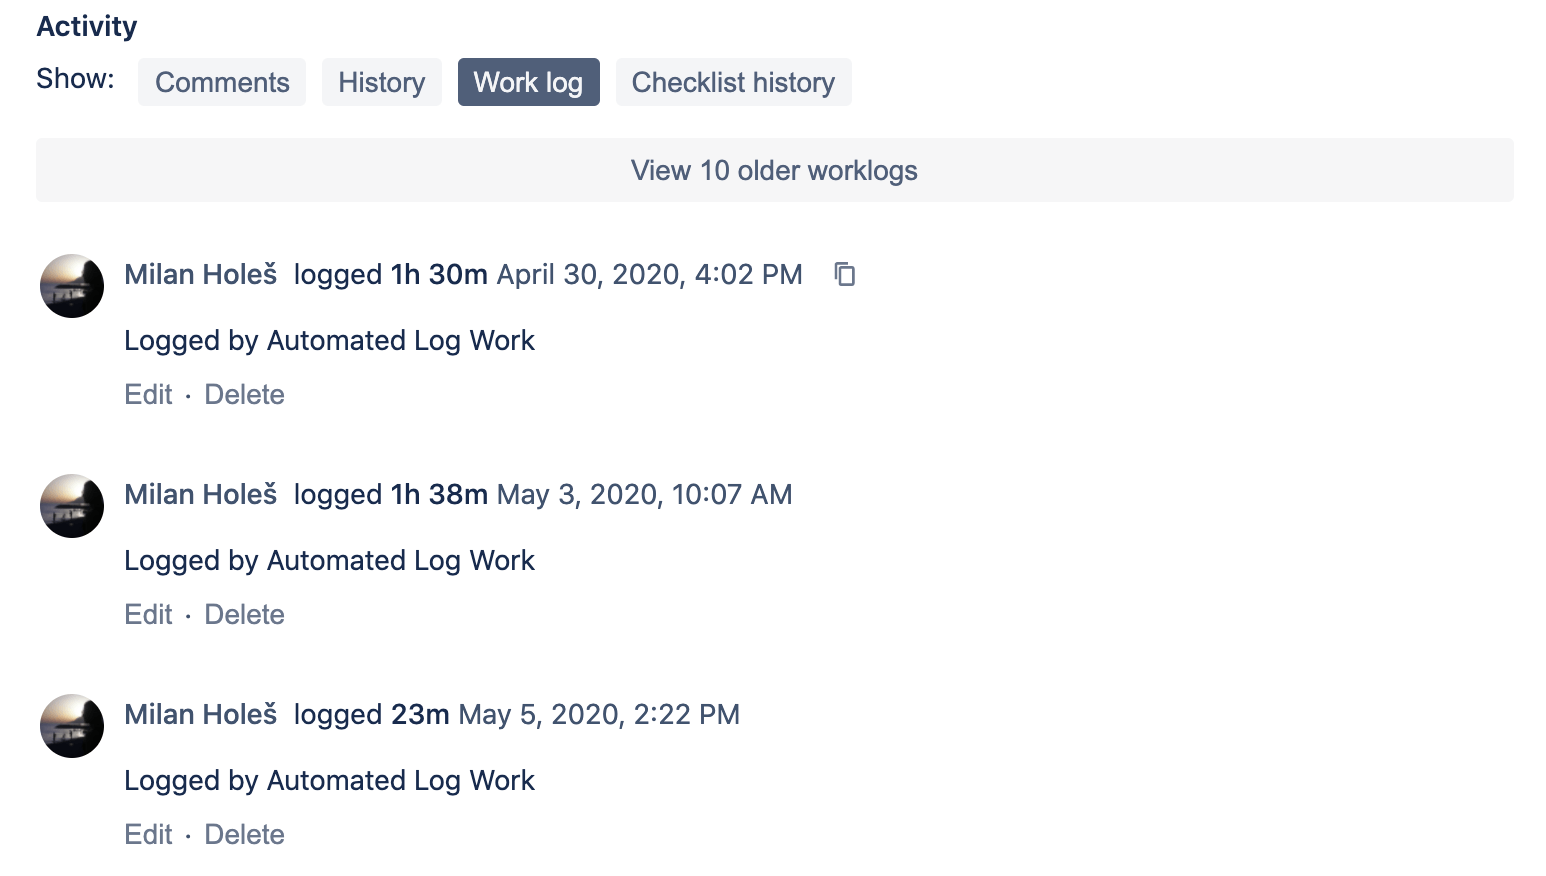
Task: Switch to the History tab
Action: (x=382, y=82)
